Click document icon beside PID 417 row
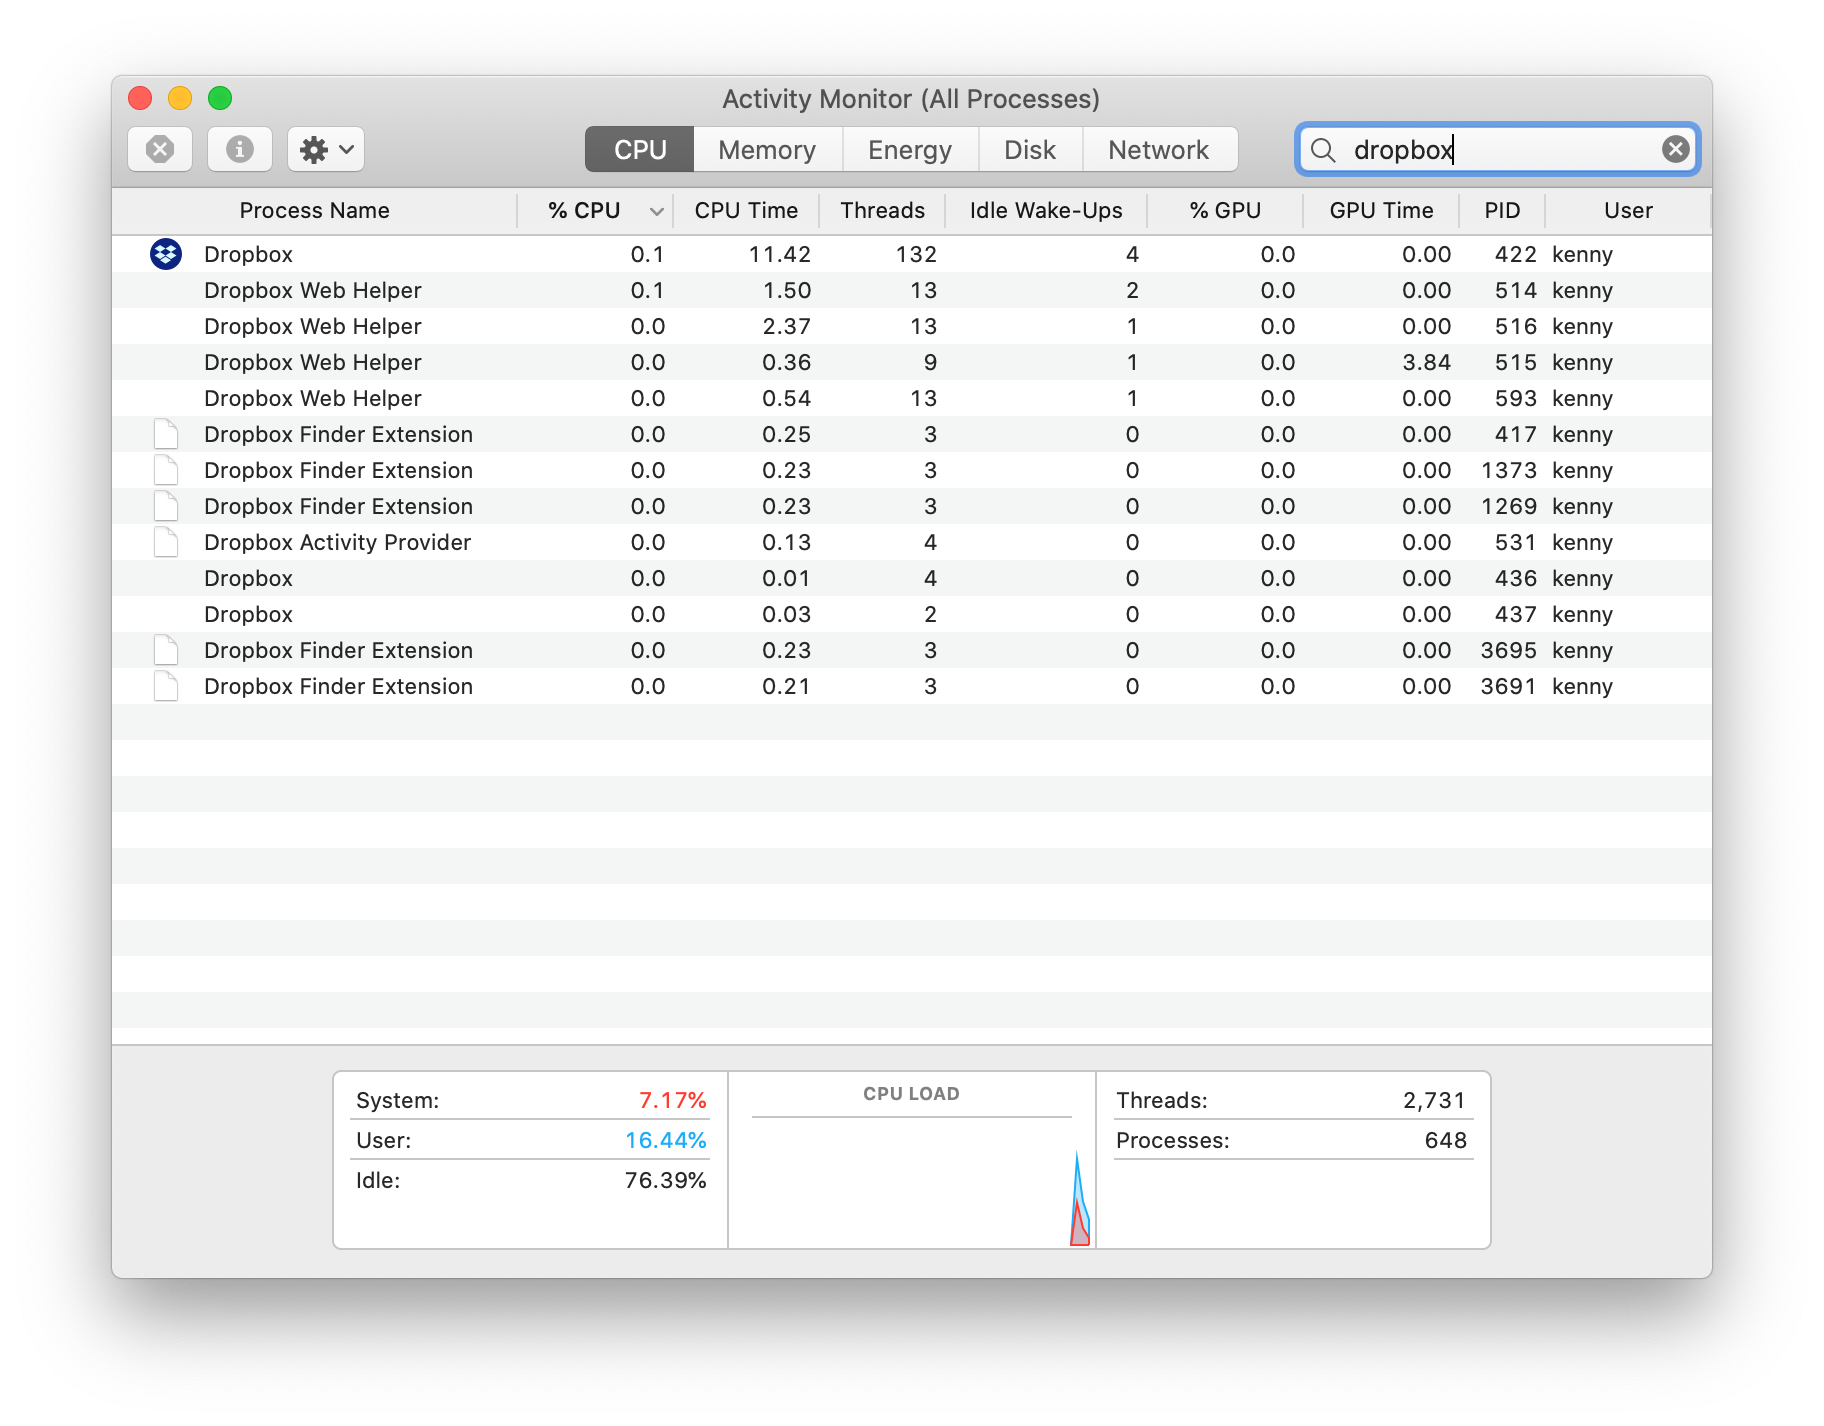1824x1426 pixels. [166, 434]
